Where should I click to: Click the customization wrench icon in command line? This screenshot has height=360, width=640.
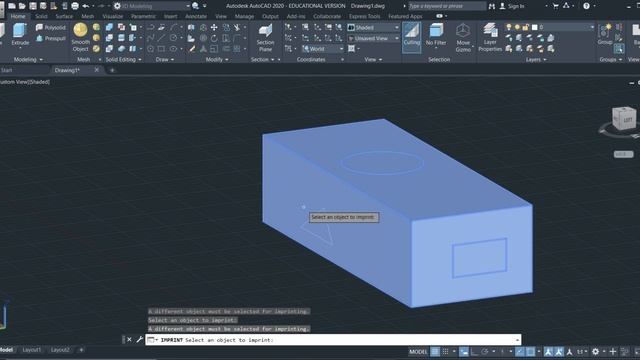[x=140, y=340]
